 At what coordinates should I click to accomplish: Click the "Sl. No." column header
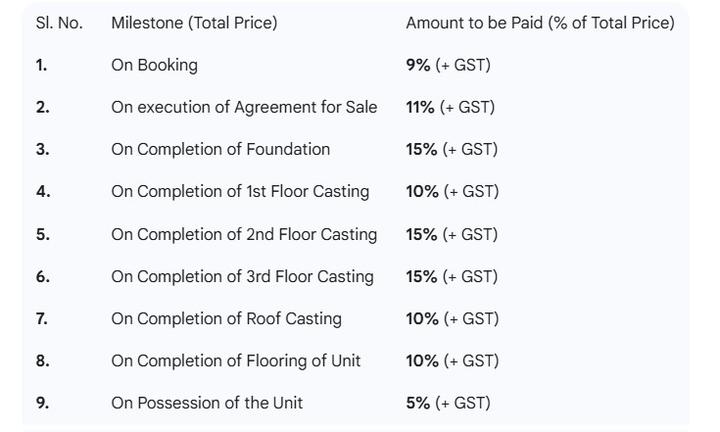point(59,23)
